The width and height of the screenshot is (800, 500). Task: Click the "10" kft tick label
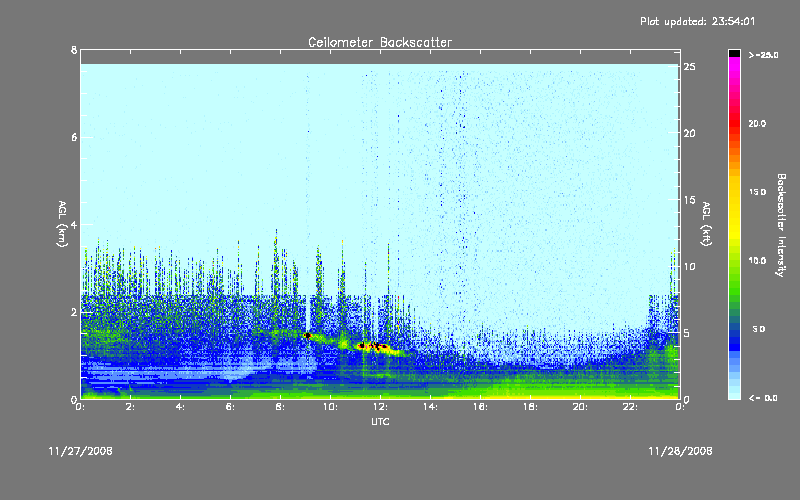coord(690,266)
